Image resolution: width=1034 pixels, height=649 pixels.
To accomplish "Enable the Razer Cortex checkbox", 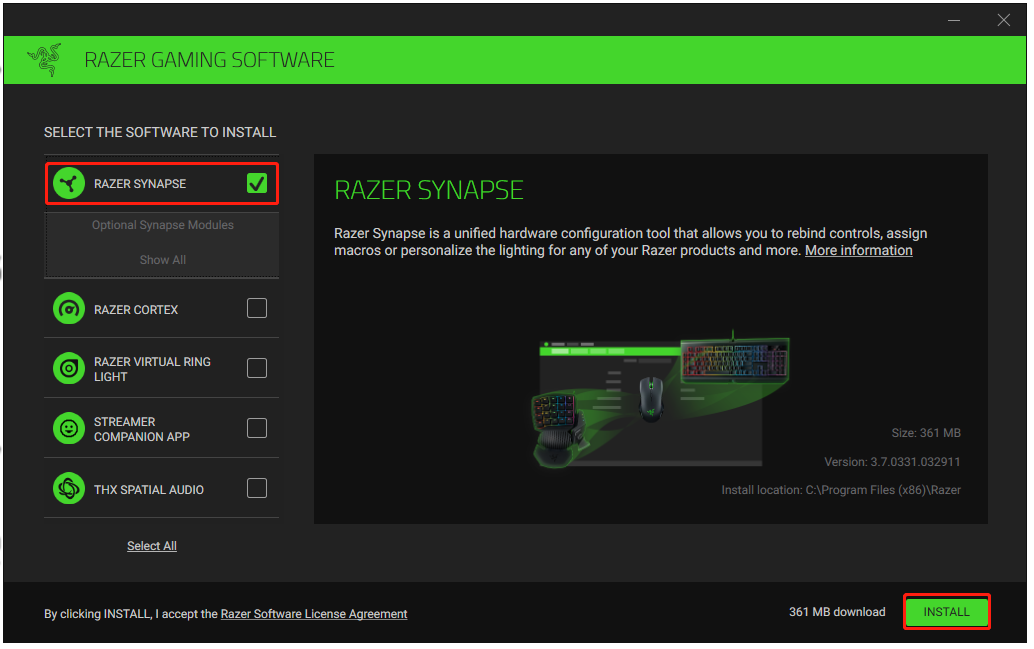I will pyautogui.click(x=257, y=309).
